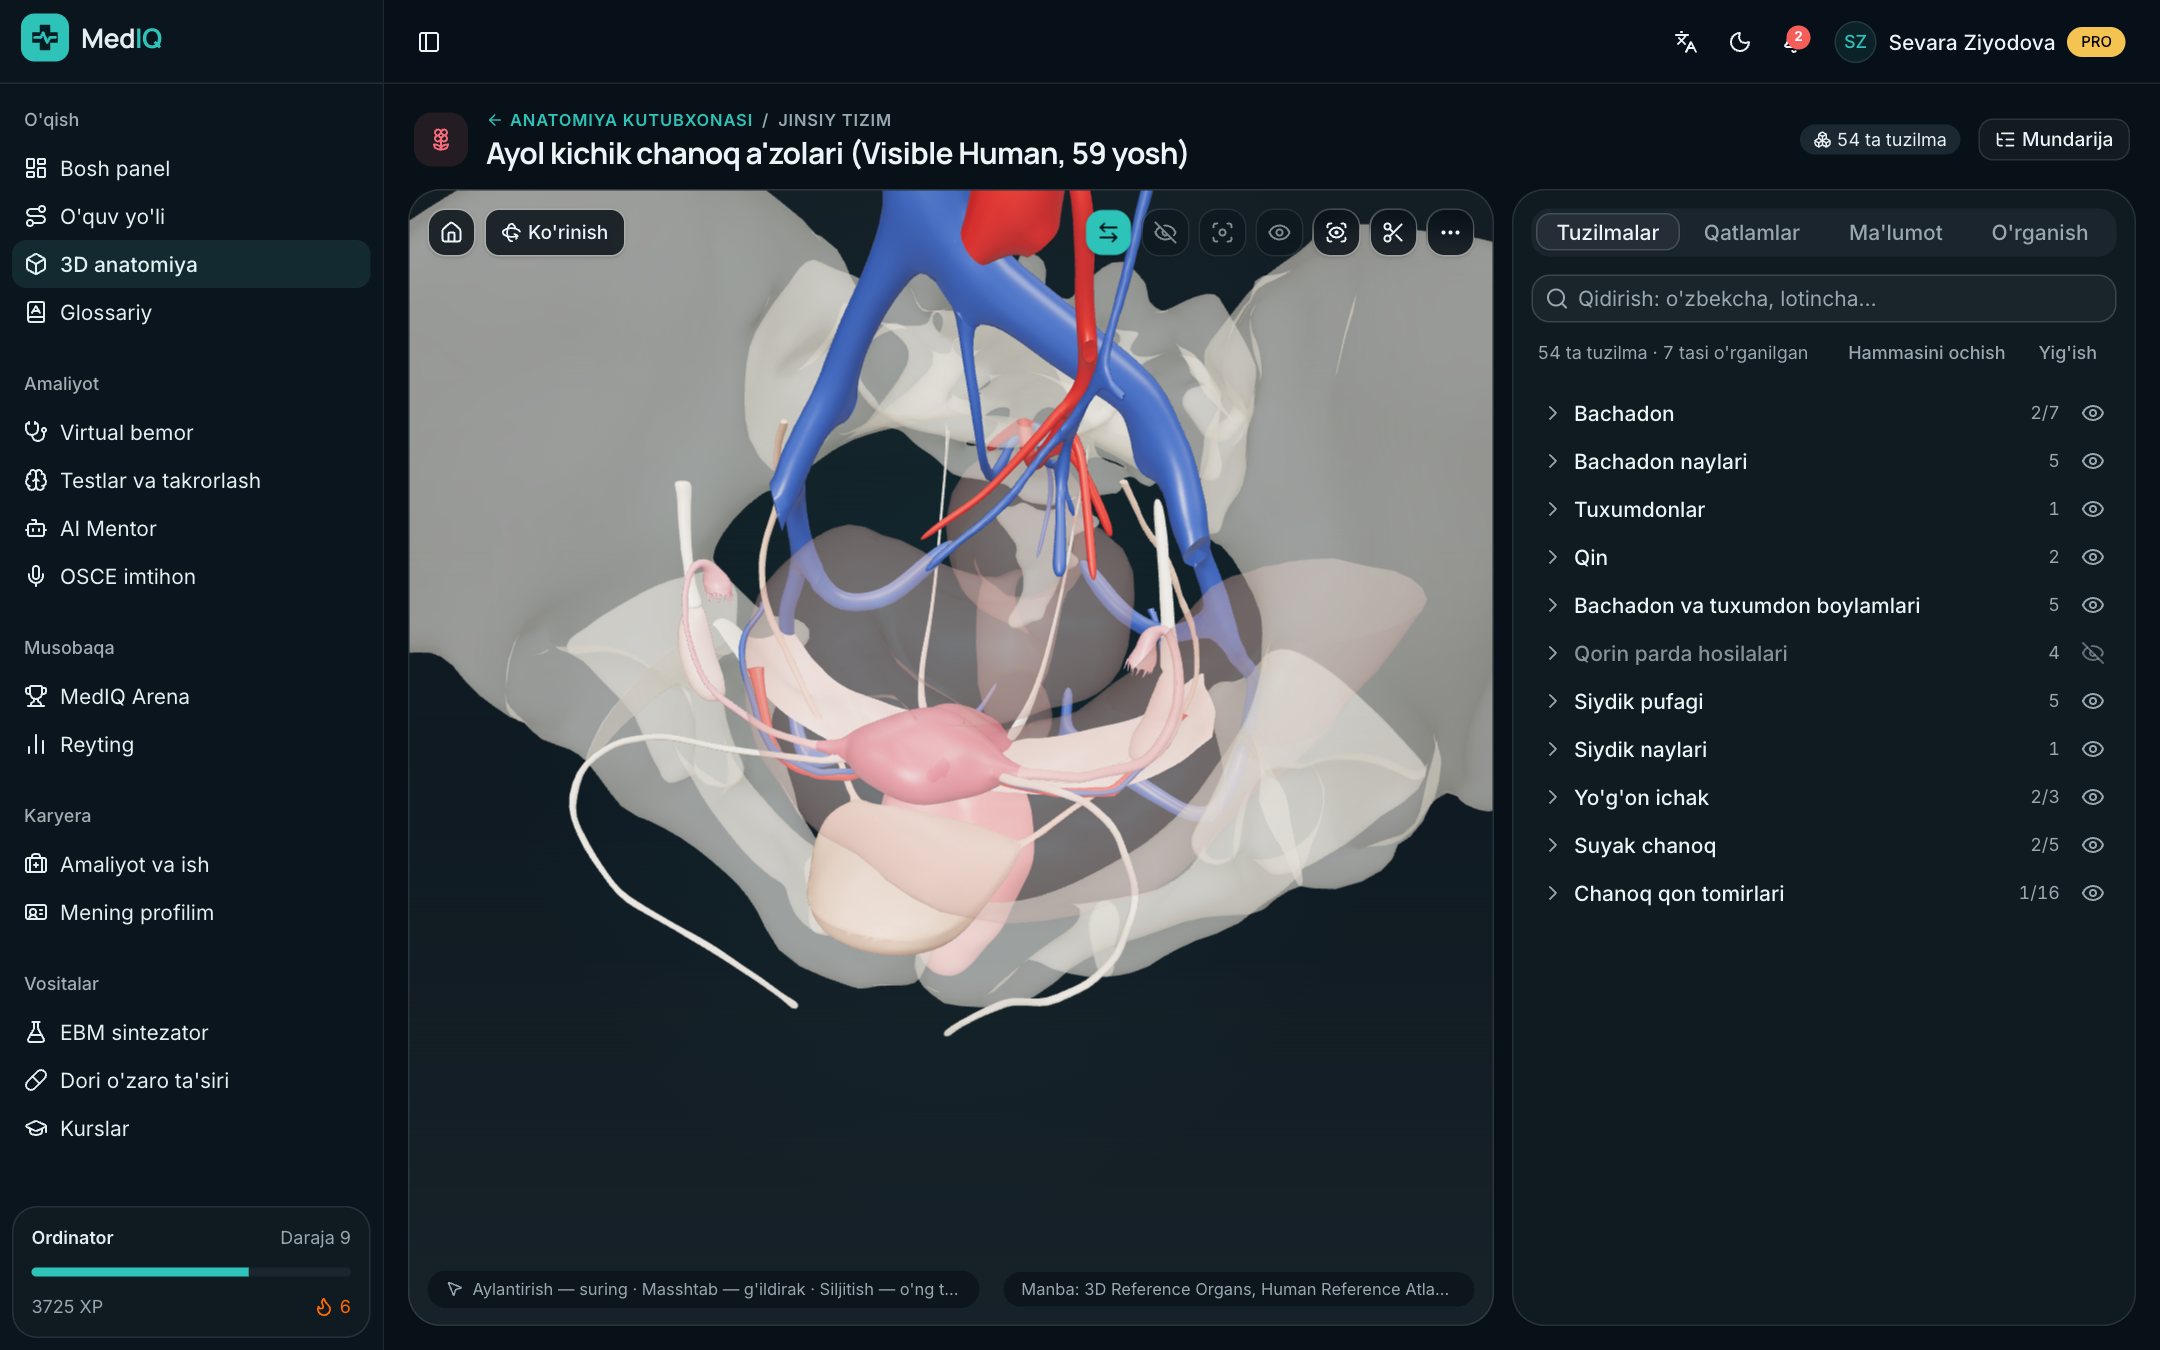Viewport: 2160px width, 1350px height.
Task: Click the reproductive system flower icon
Action: (441, 139)
